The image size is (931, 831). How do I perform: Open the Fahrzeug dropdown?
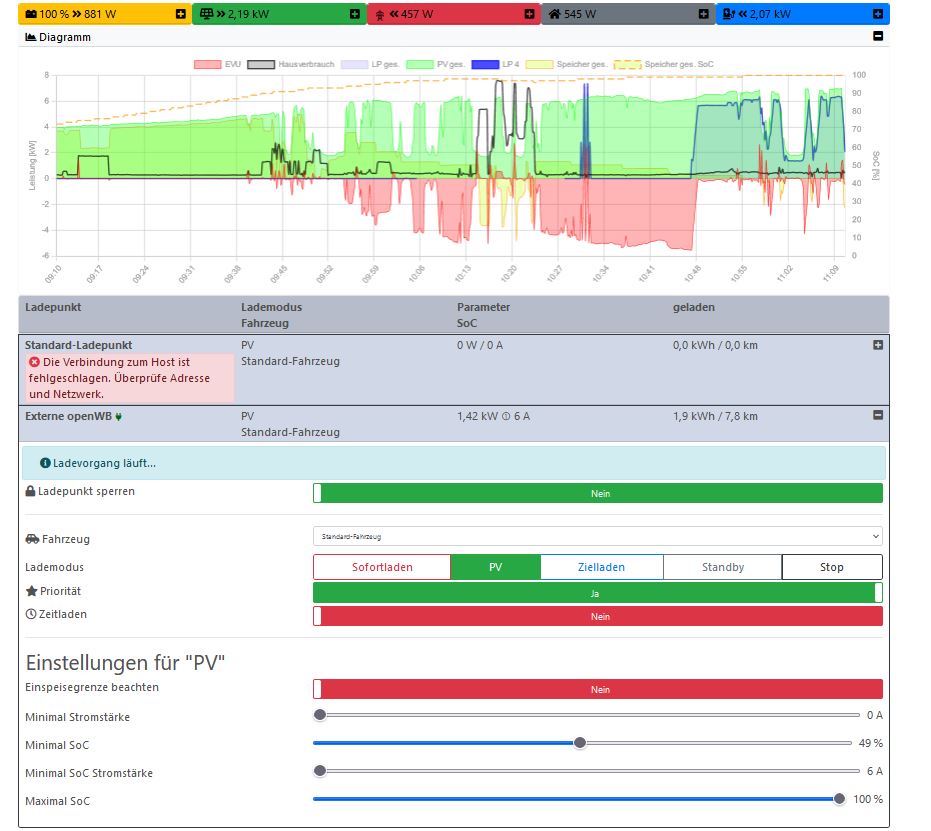pyautogui.click(x=597, y=537)
